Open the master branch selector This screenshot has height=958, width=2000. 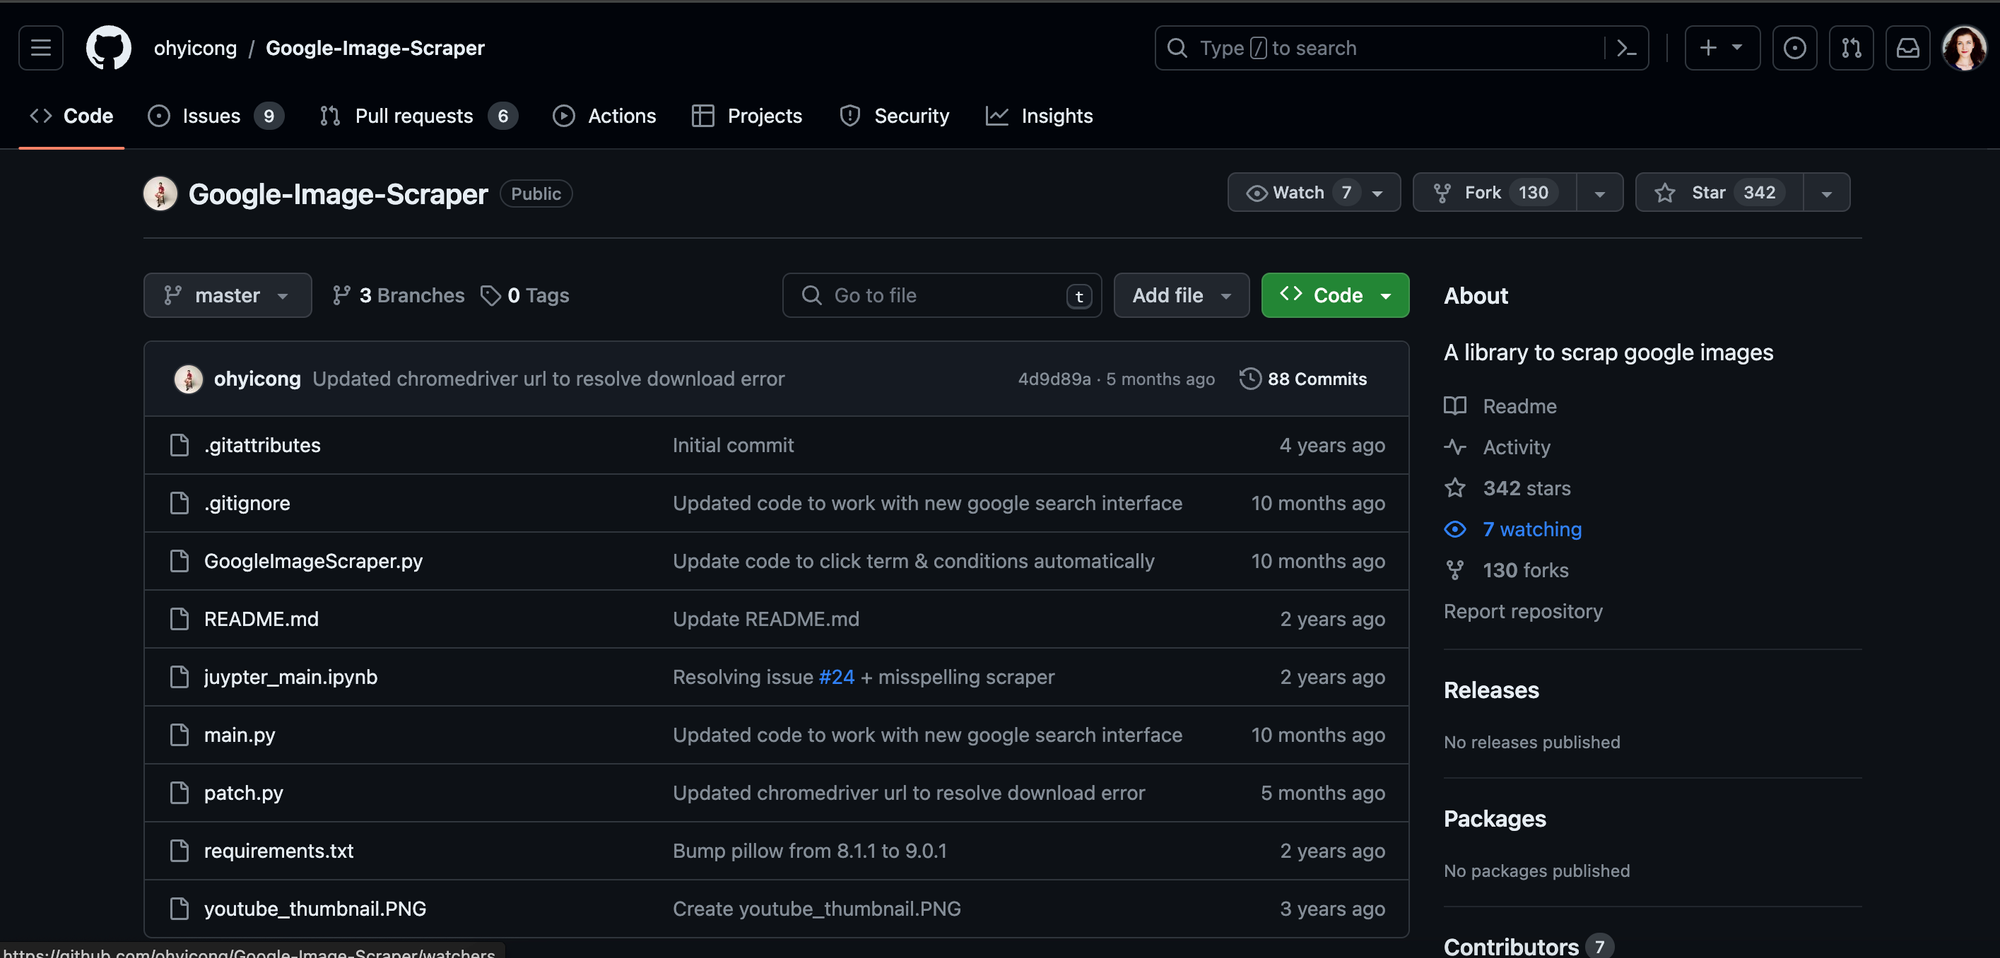pyautogui.click(x=227, y=295)
